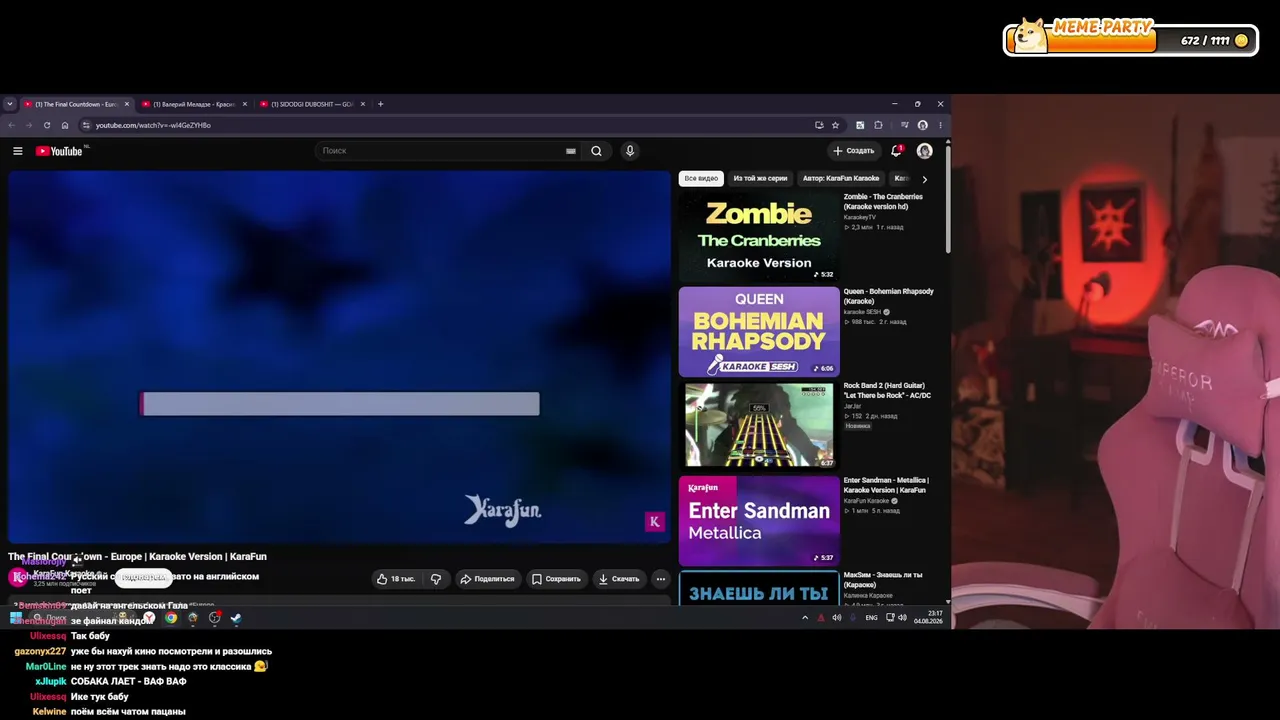Open Queen - Bohemian Rhapsody (Karaoke) title
This screenshot has height=720, width=1280.
coord(889,296)
